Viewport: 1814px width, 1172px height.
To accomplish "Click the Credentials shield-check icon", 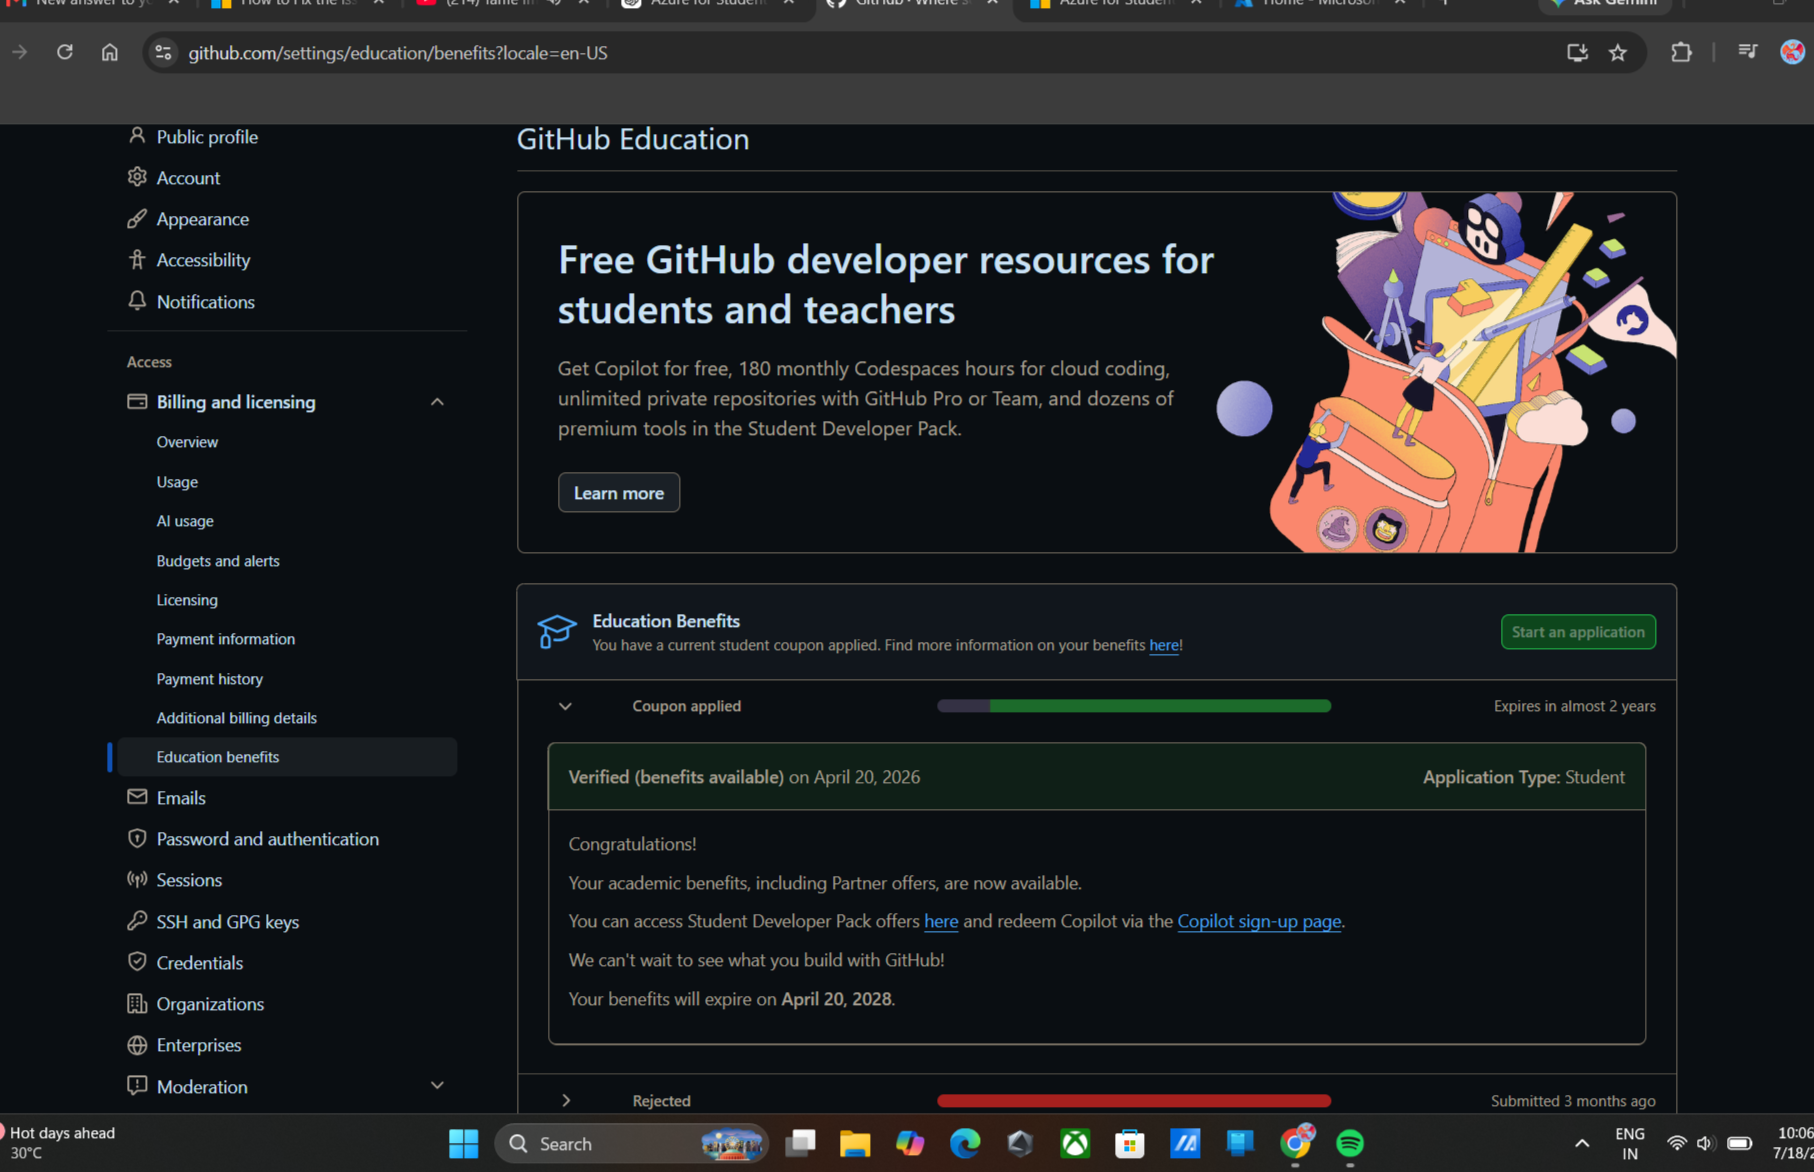I will pos(137,962).
